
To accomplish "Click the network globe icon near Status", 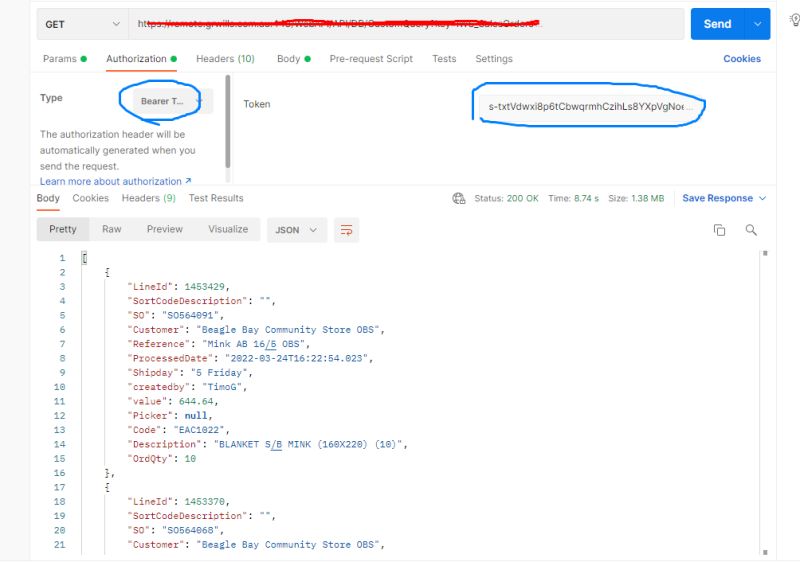I will click(459, 198).
